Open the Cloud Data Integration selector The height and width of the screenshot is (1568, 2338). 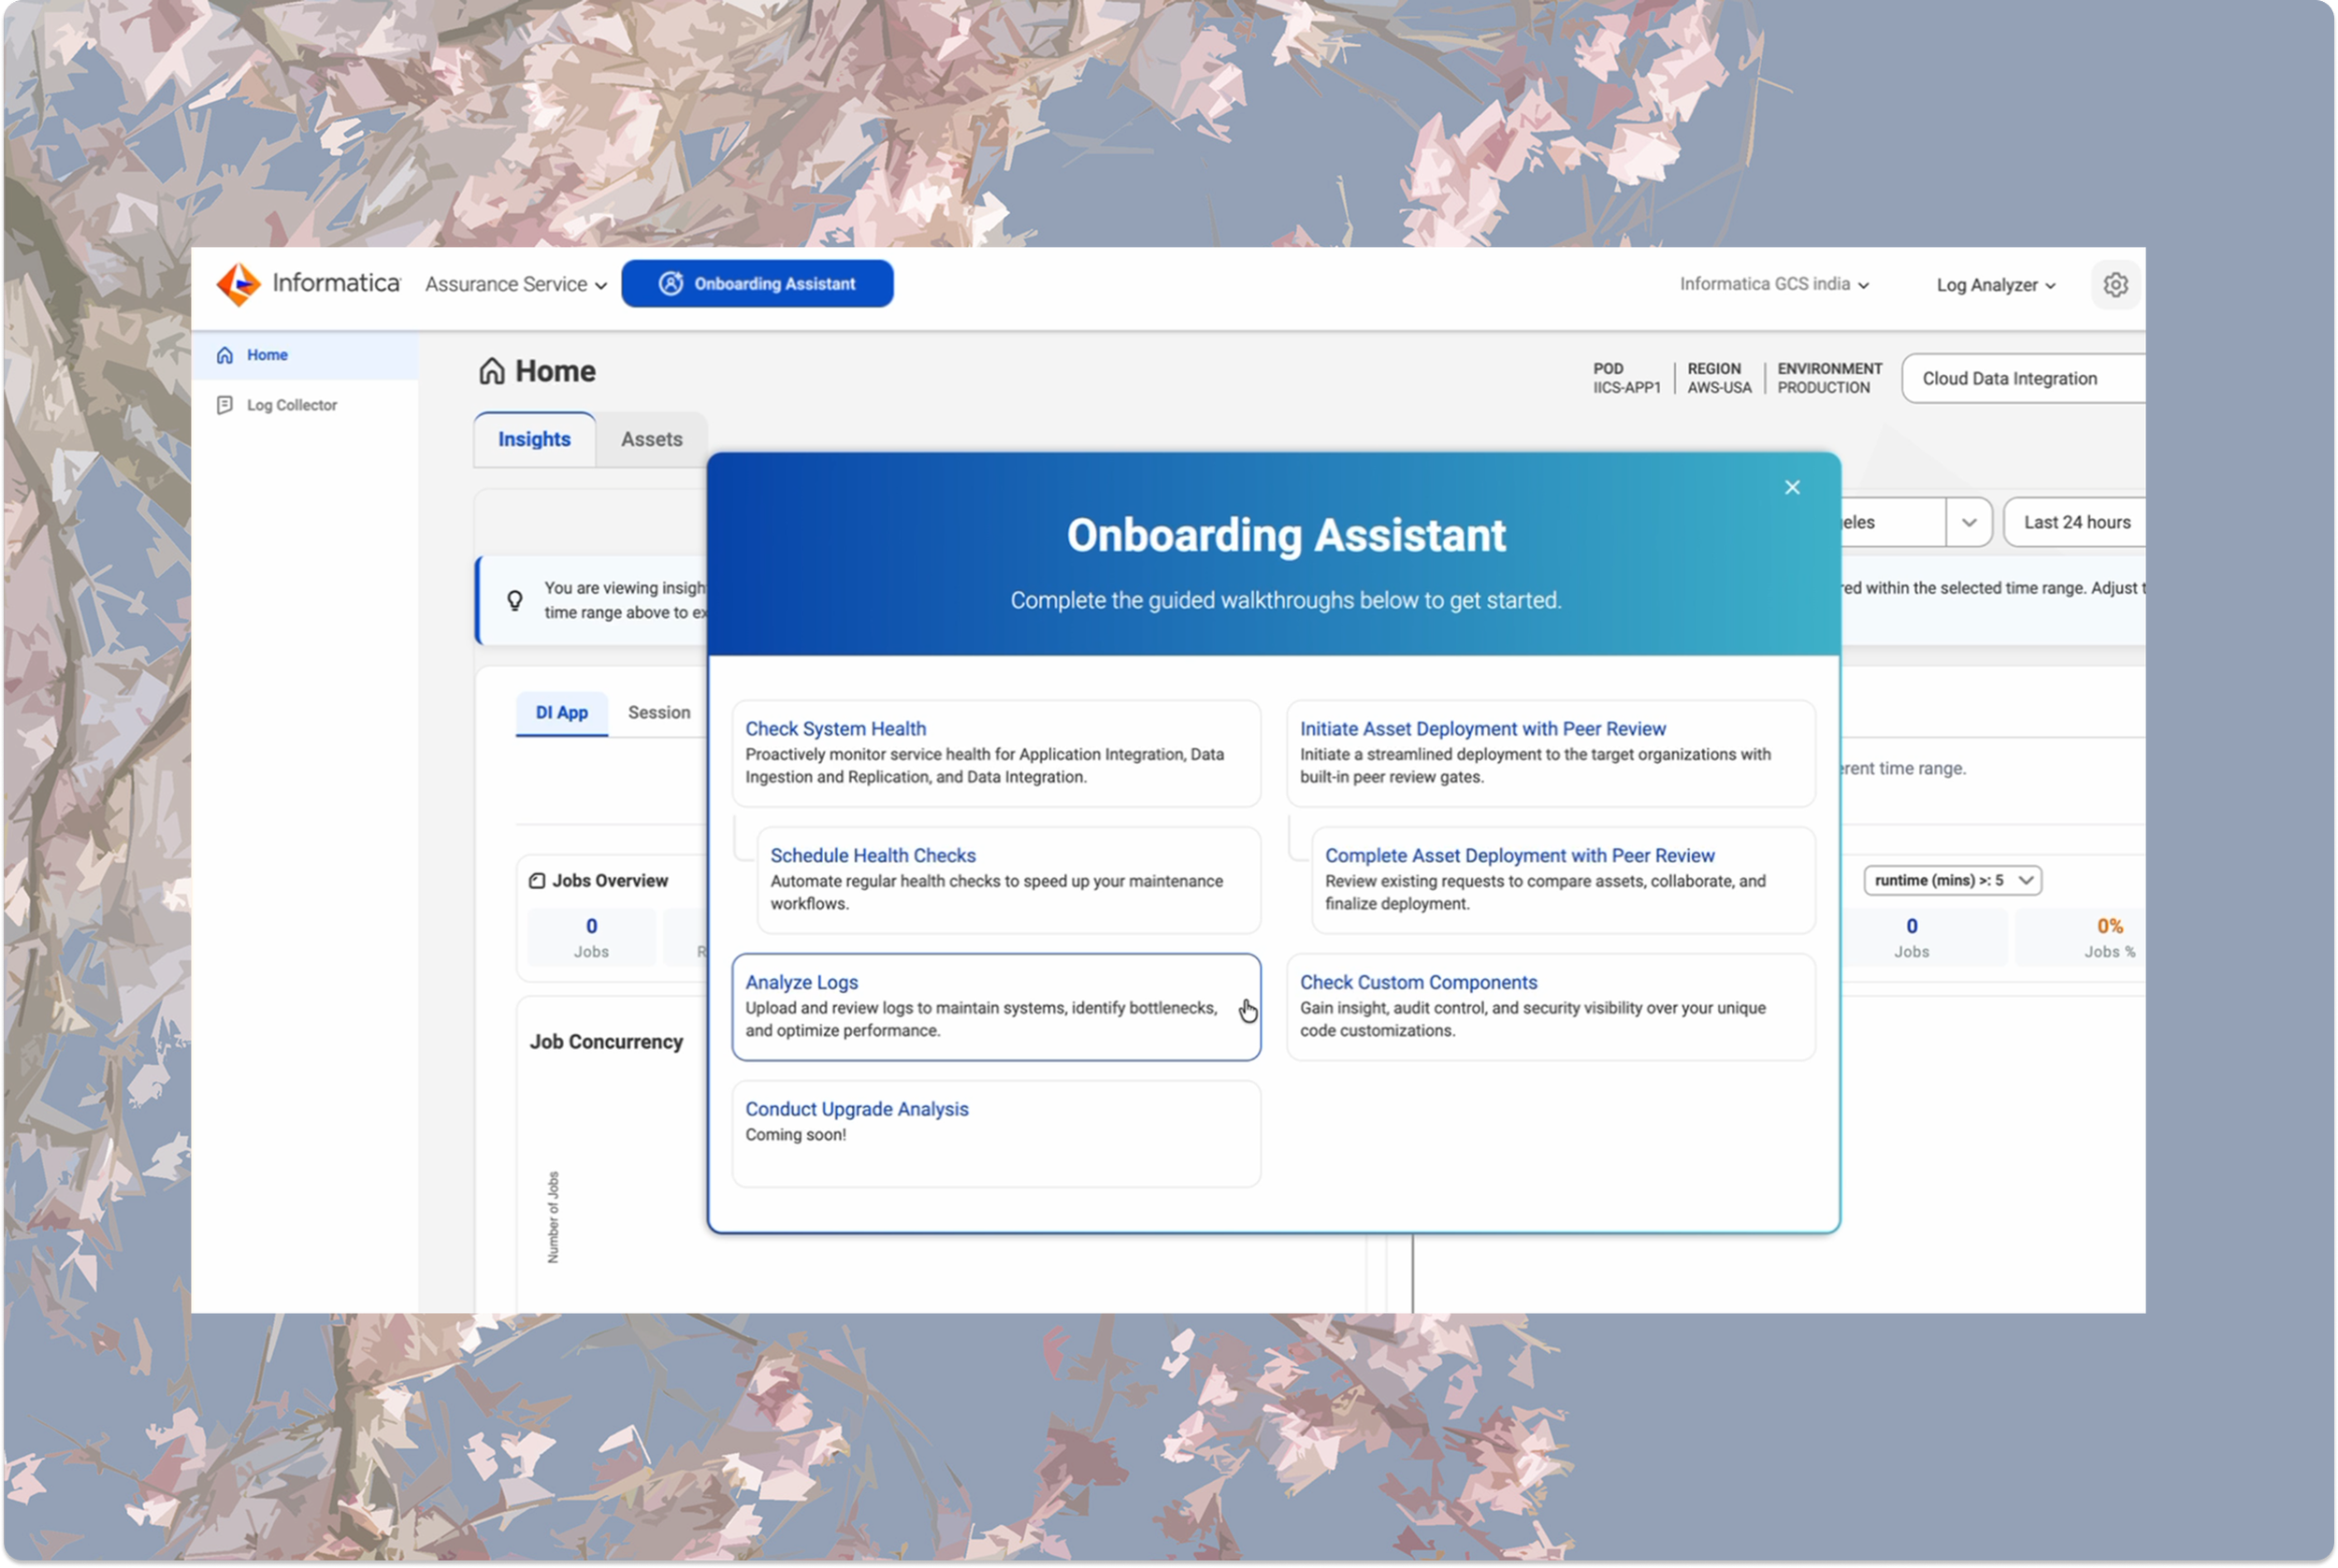pos(2022,378)
